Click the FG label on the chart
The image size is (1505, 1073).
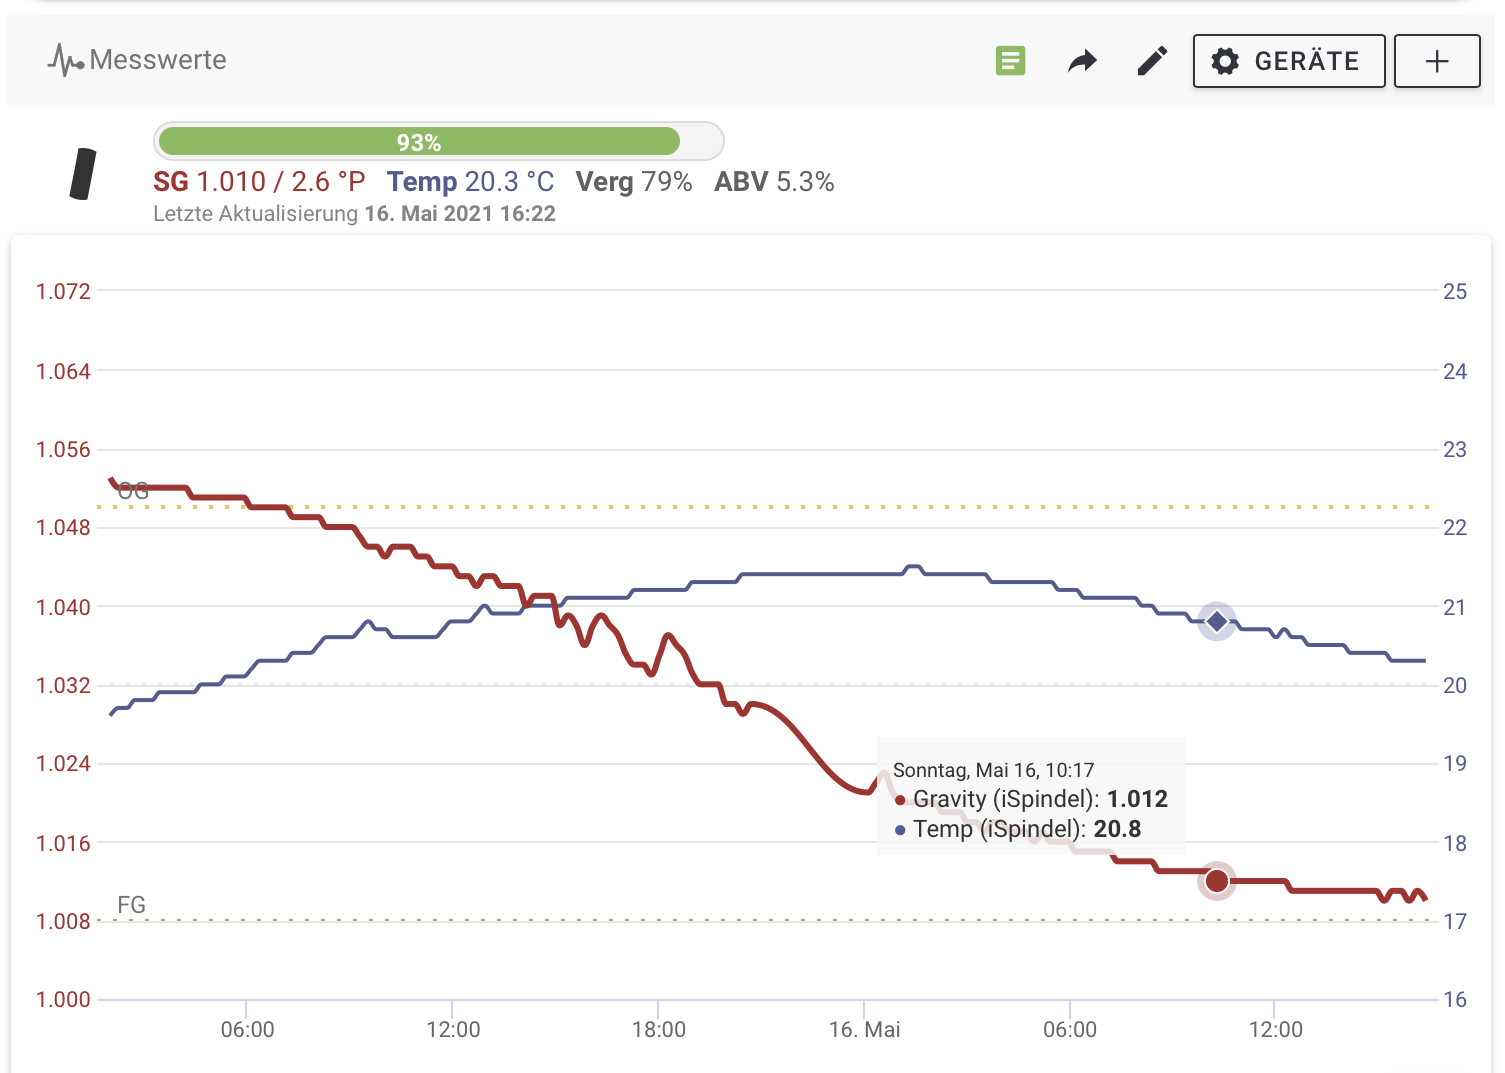click(131, 905)
